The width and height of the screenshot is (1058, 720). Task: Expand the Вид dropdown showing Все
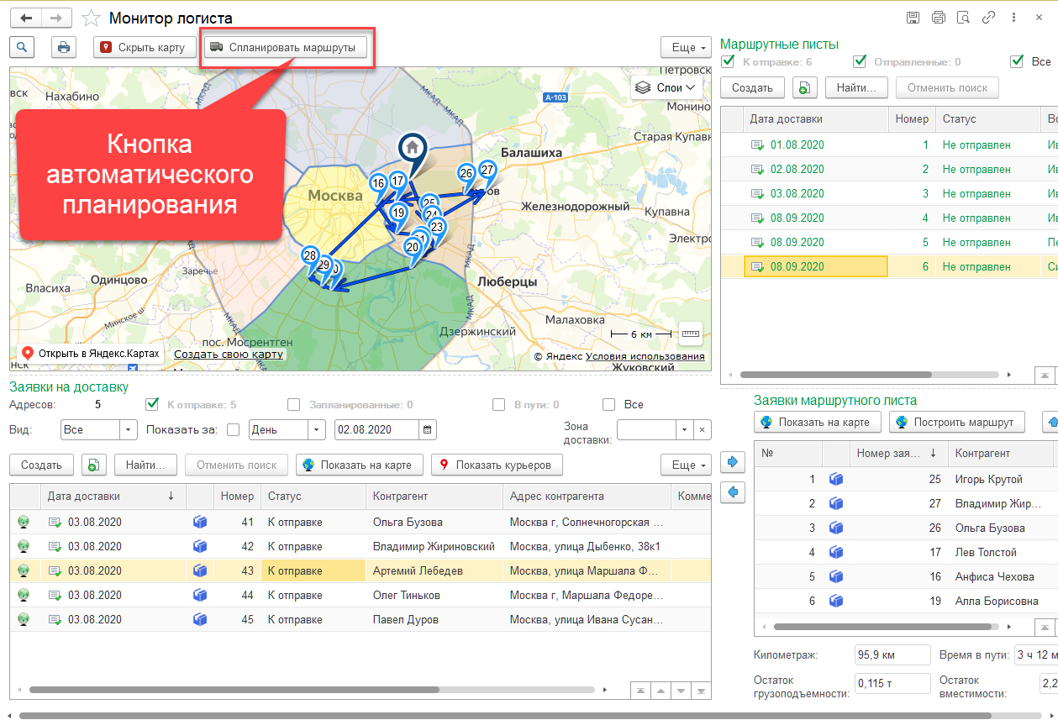tap(128, 430)
